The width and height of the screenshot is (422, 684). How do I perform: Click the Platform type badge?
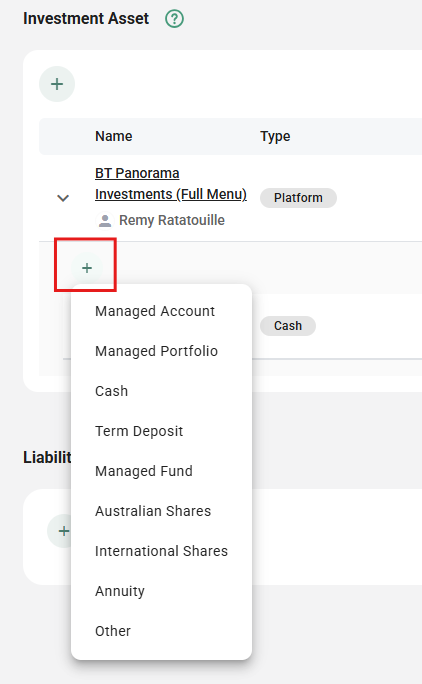(x=298, y=198)
